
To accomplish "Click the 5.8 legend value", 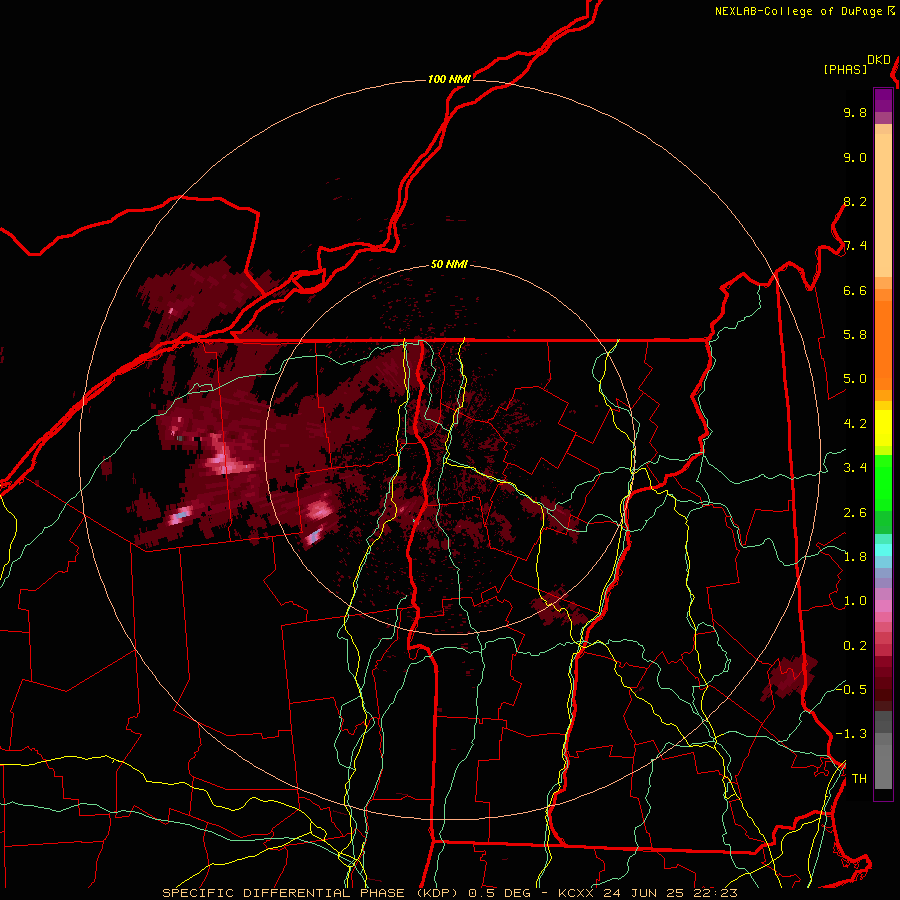I will point(855,335).
